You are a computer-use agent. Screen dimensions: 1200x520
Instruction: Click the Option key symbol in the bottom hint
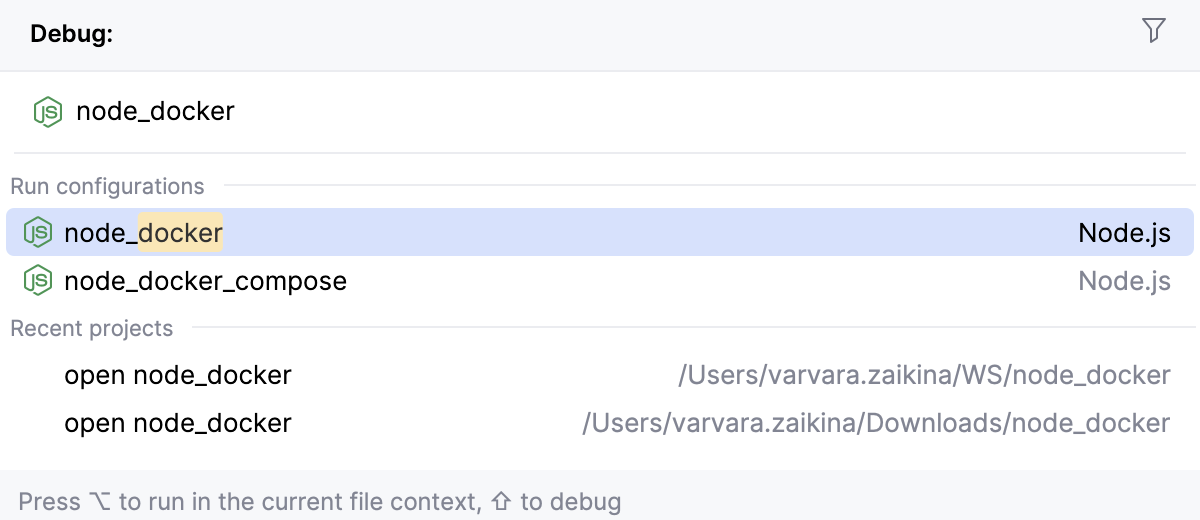pyautogui.click(x=100, y=502)
